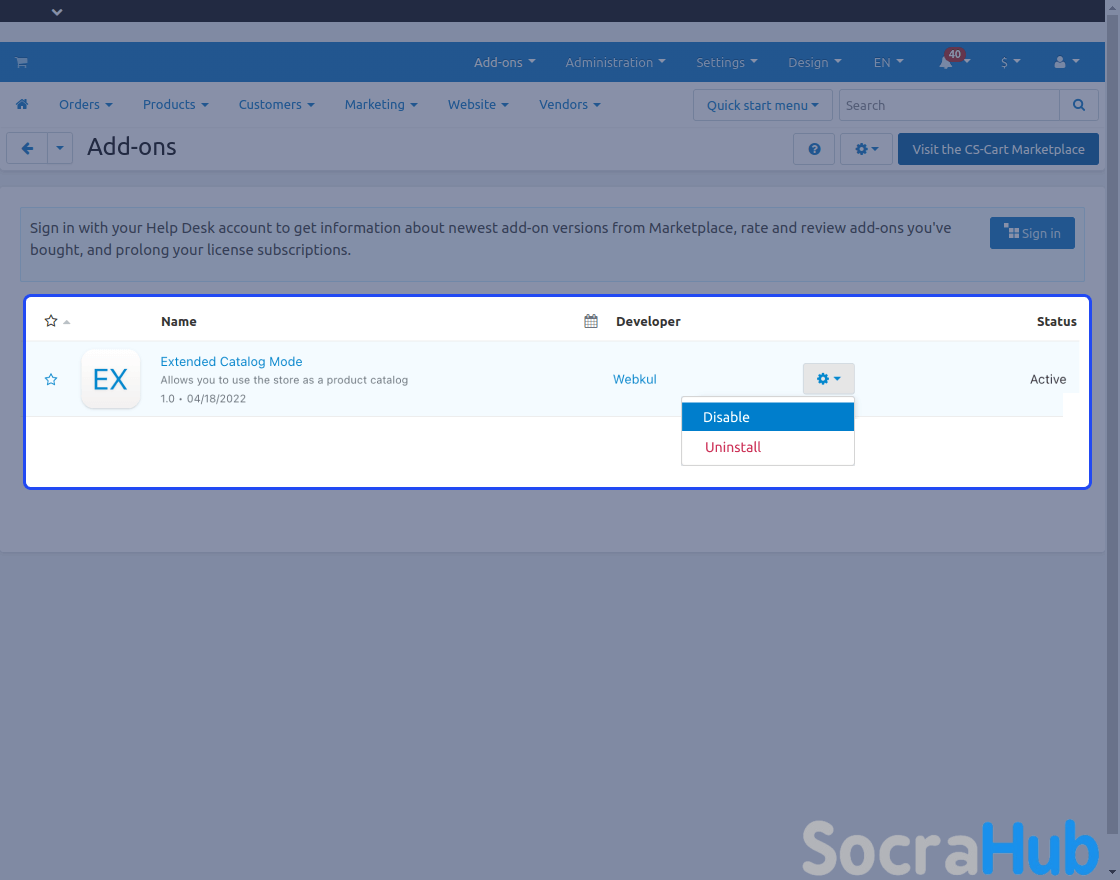Click the Webkul developer link

[634, 379]
